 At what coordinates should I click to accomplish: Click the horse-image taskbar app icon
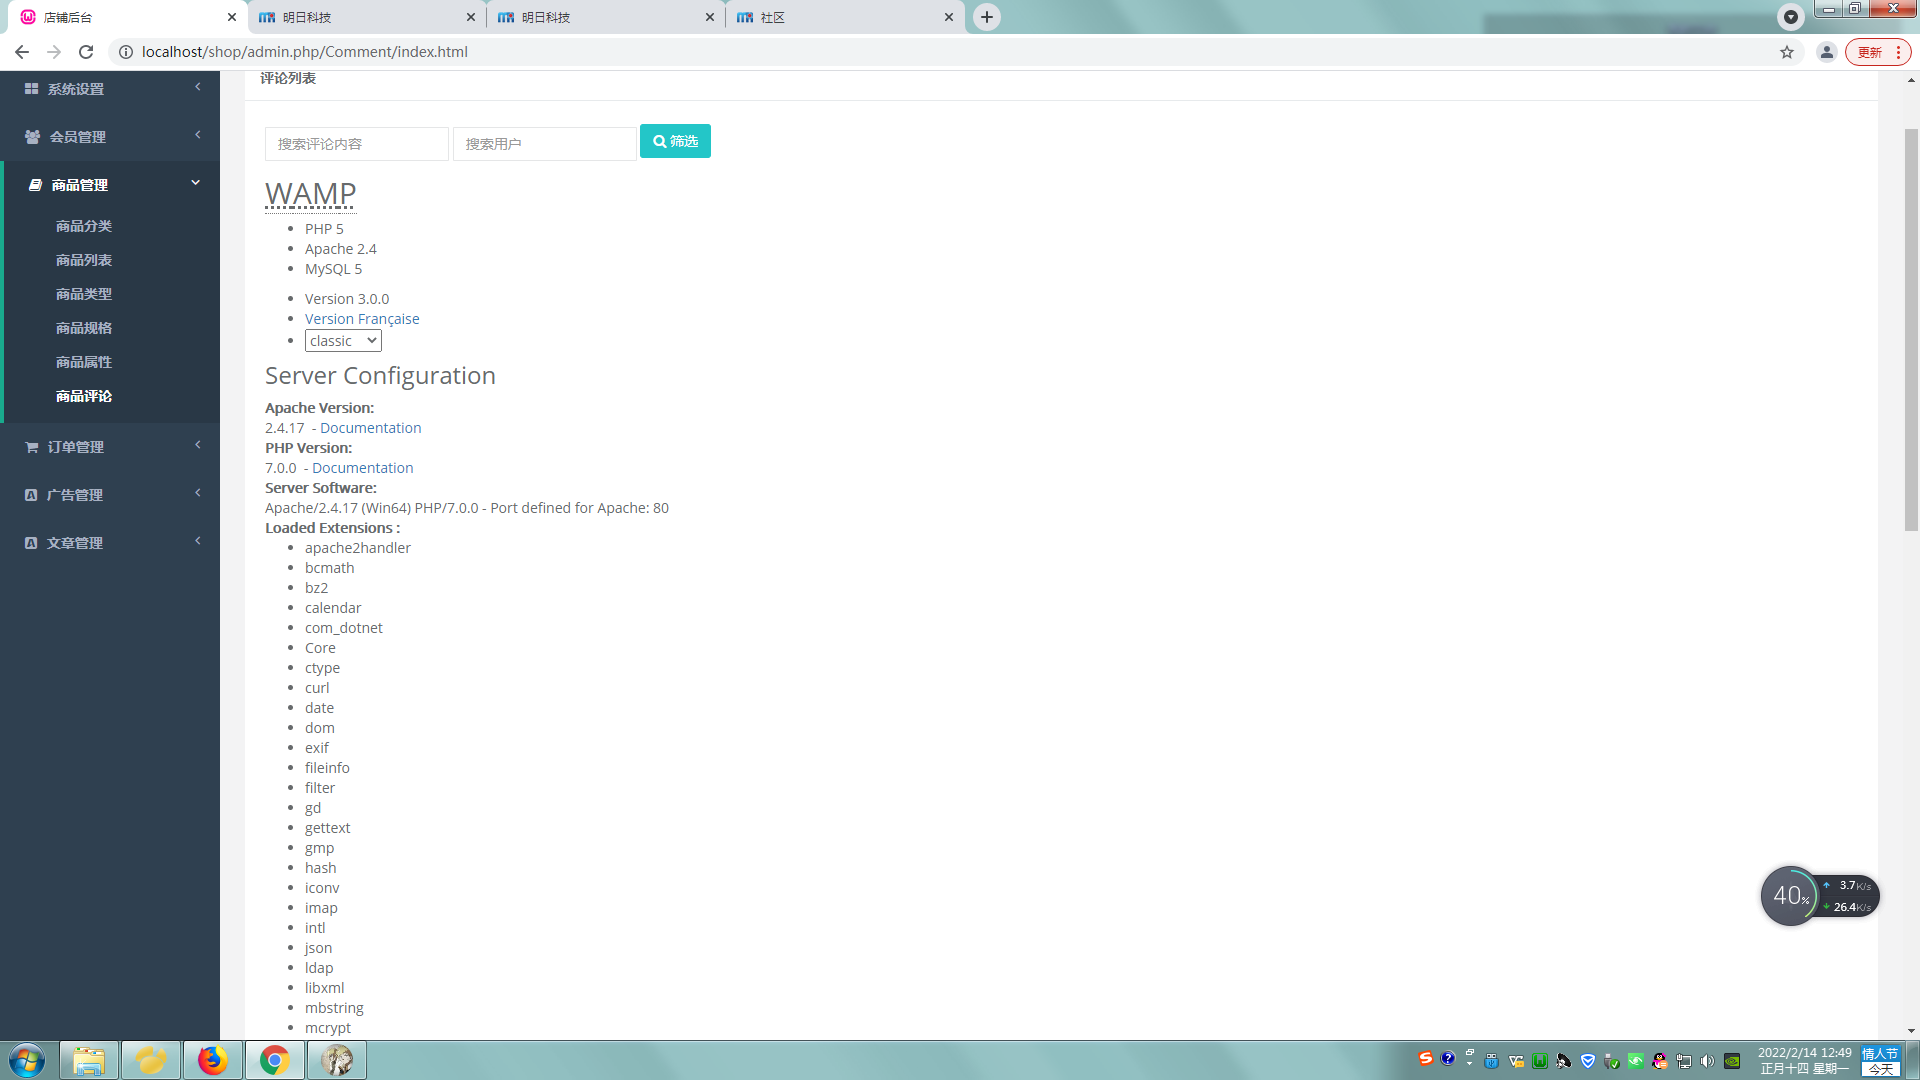click(337, 1060)
